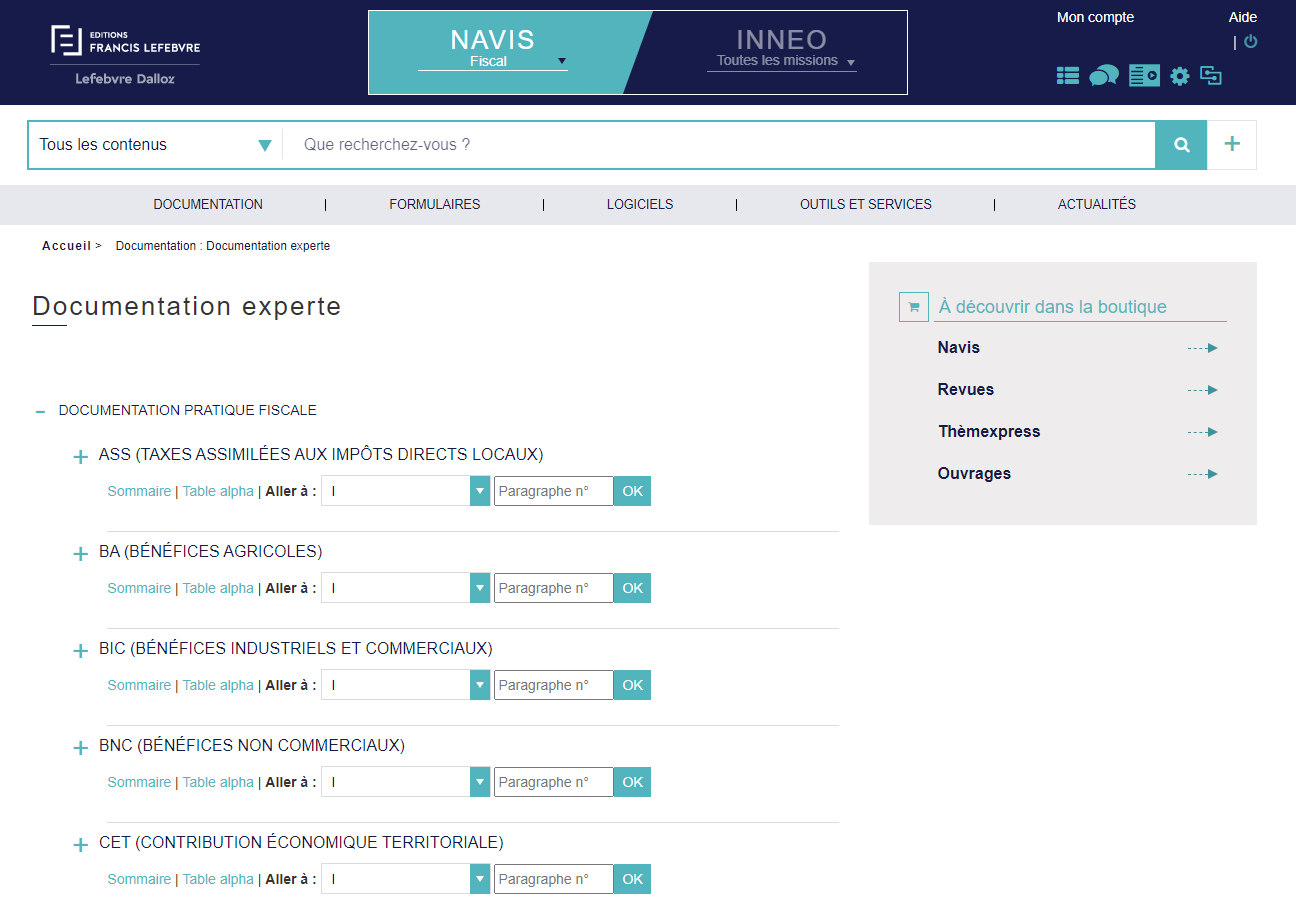Open Navis in the boutique panel
Viewport: 1296px width, 910px height.
coord(959,348)
